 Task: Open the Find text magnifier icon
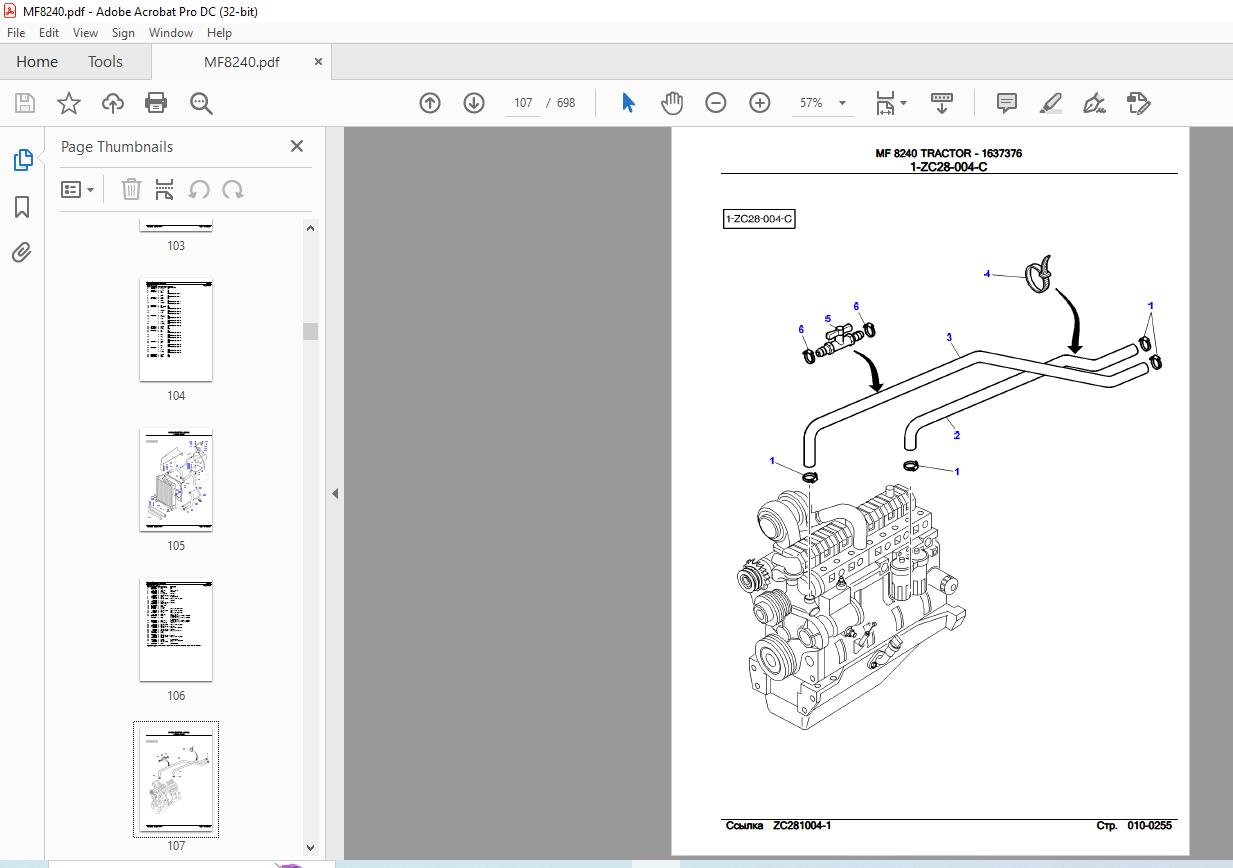click(x=201, y=103)
